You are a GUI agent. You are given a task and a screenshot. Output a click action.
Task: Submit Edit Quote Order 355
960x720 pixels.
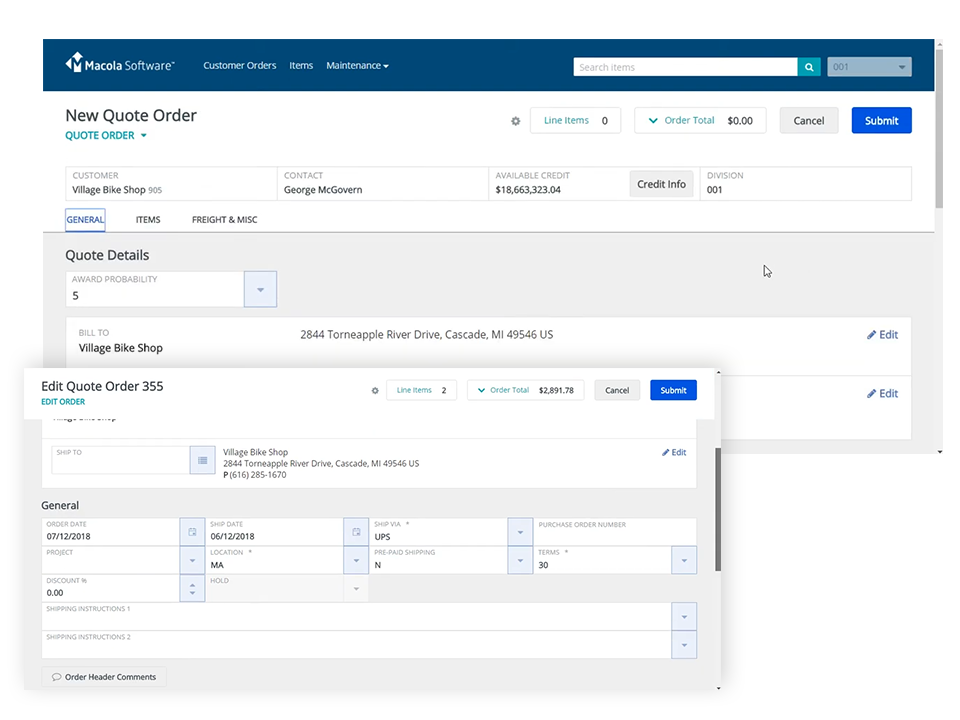click(x=673, y=391)
